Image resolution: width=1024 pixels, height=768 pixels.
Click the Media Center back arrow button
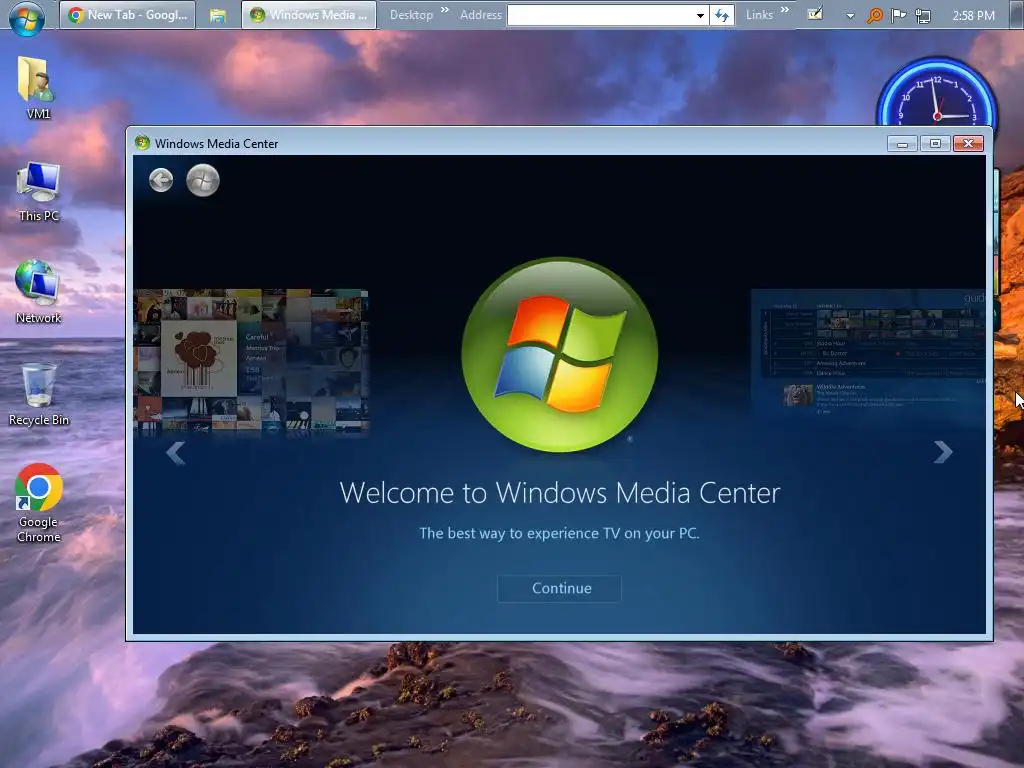click(161, 180)
